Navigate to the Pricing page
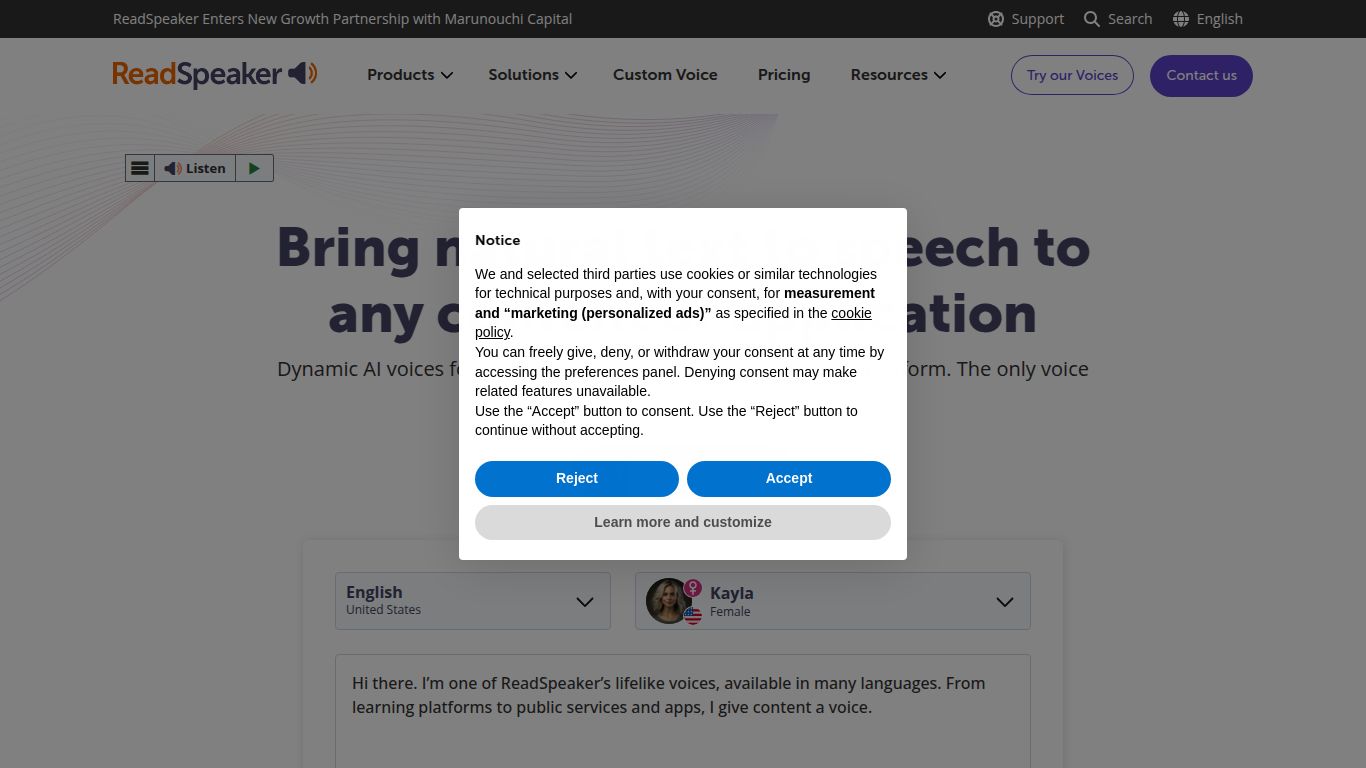The image size is (1366, 768). 783,74
